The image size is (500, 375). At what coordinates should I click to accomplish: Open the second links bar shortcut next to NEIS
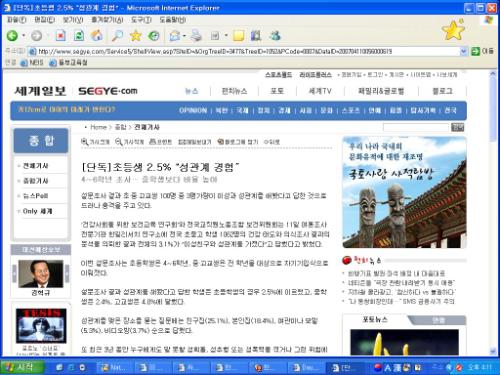click(x=68, y=63)
